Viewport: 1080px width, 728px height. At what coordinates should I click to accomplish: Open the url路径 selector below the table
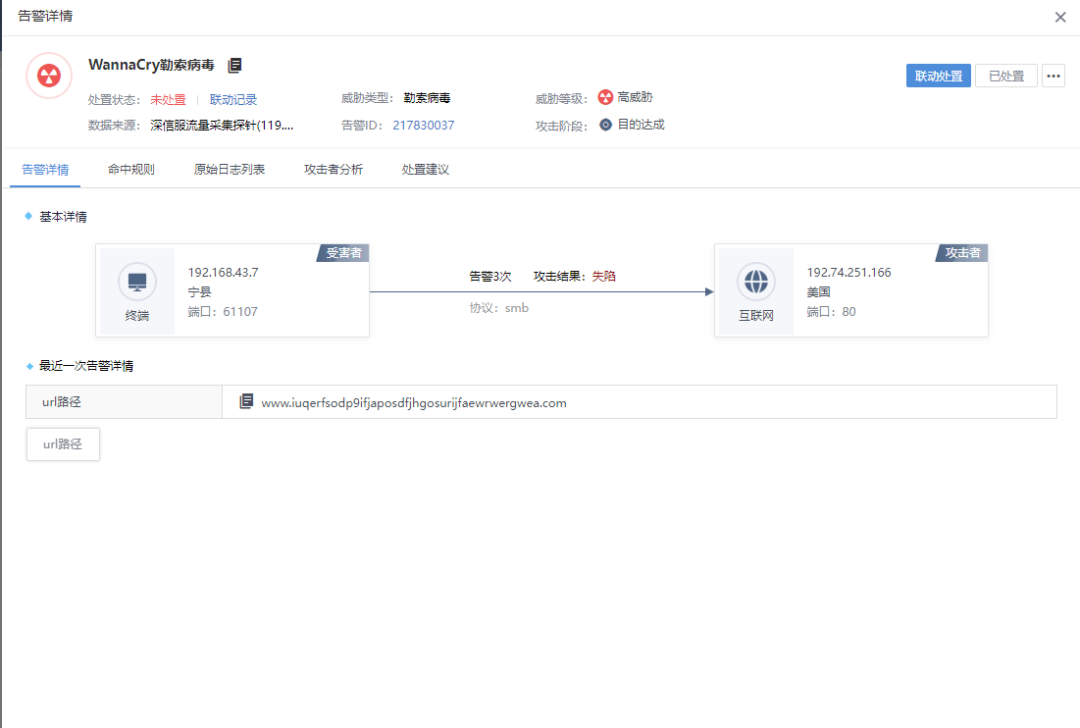(x=62, y=444)
